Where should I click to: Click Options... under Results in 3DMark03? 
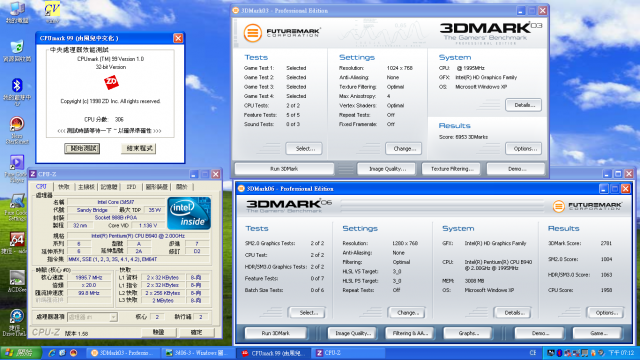coord(524,149)
